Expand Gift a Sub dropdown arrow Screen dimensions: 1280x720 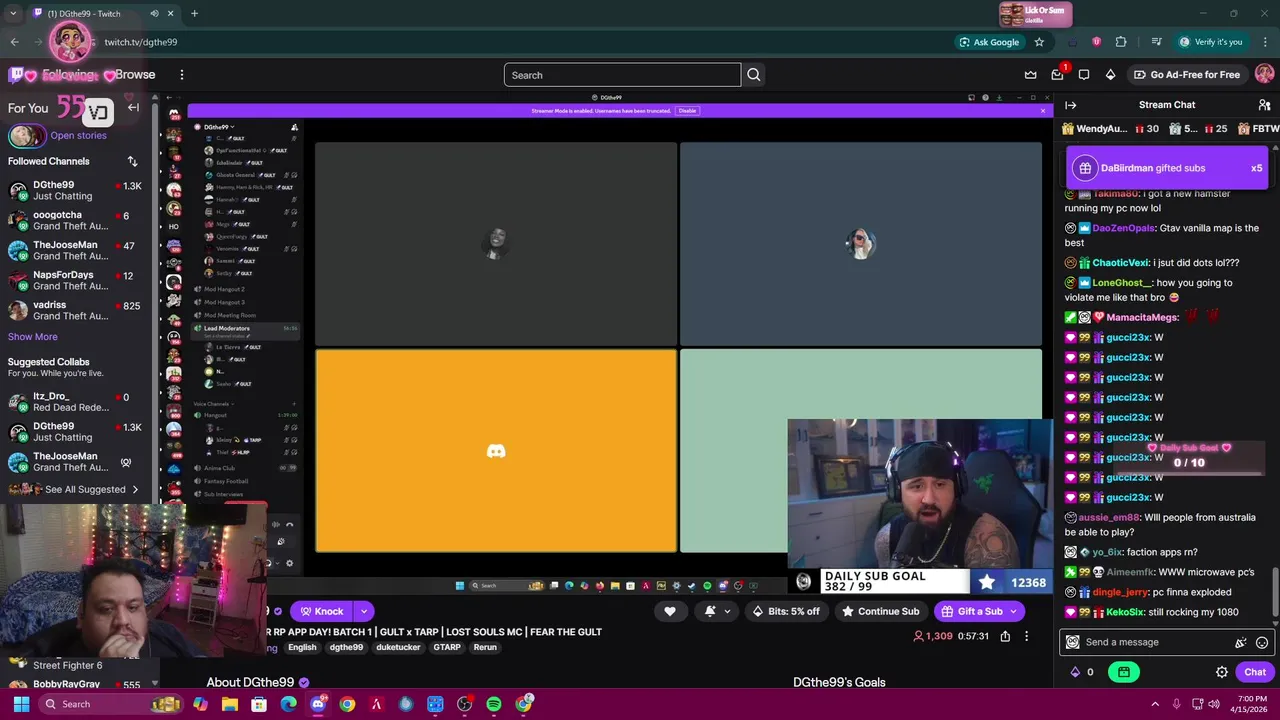(x=1013, y=611)
